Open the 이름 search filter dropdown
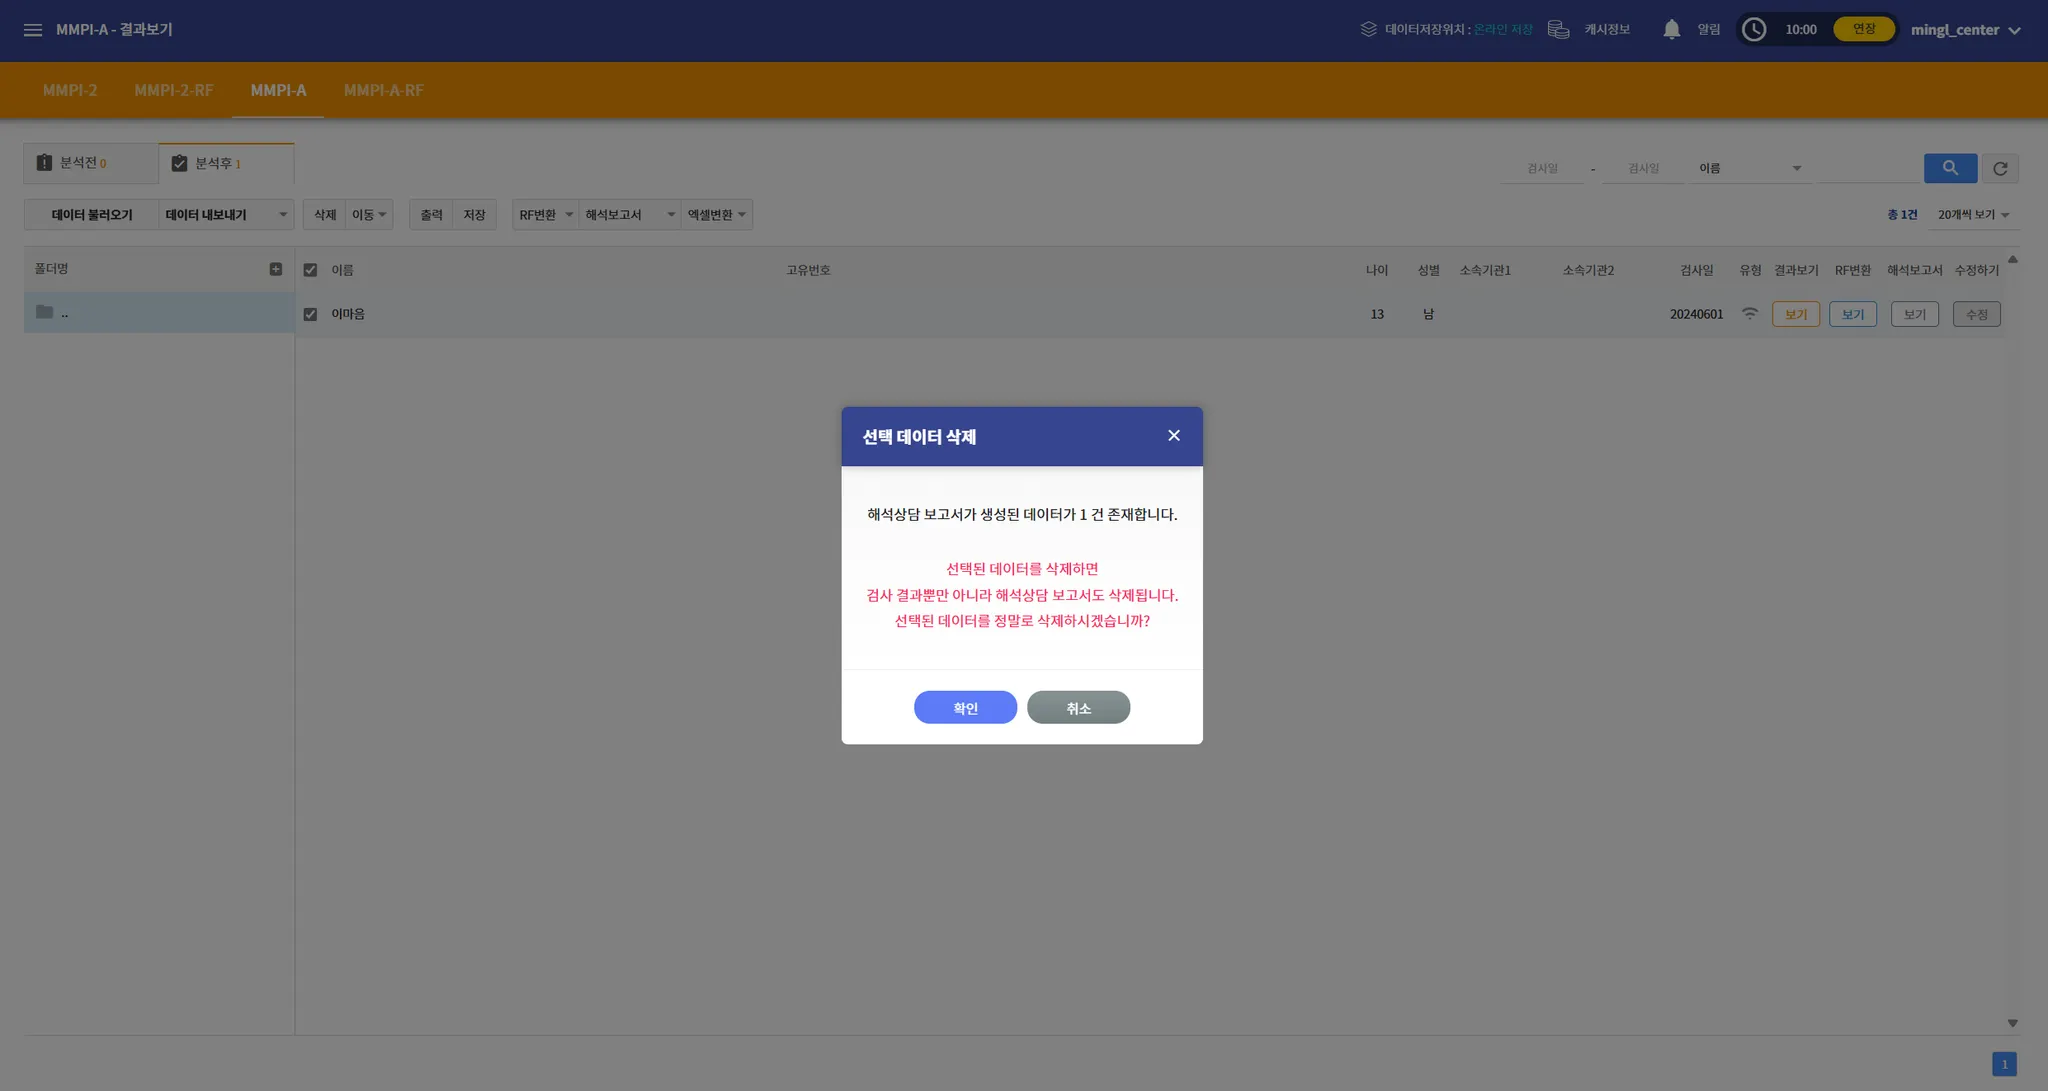The height and width of the screenshot is (1091, 2048). coord(1750,168)
